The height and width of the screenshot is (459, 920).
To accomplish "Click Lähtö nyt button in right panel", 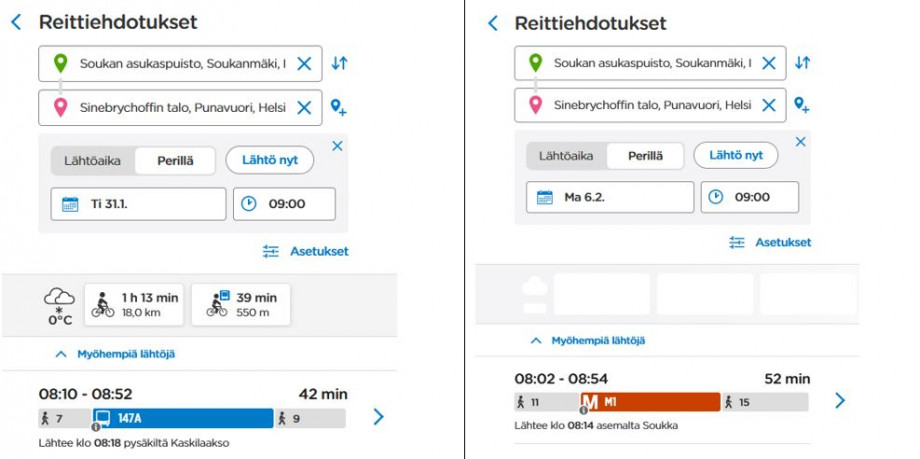I will click(736, 156).
